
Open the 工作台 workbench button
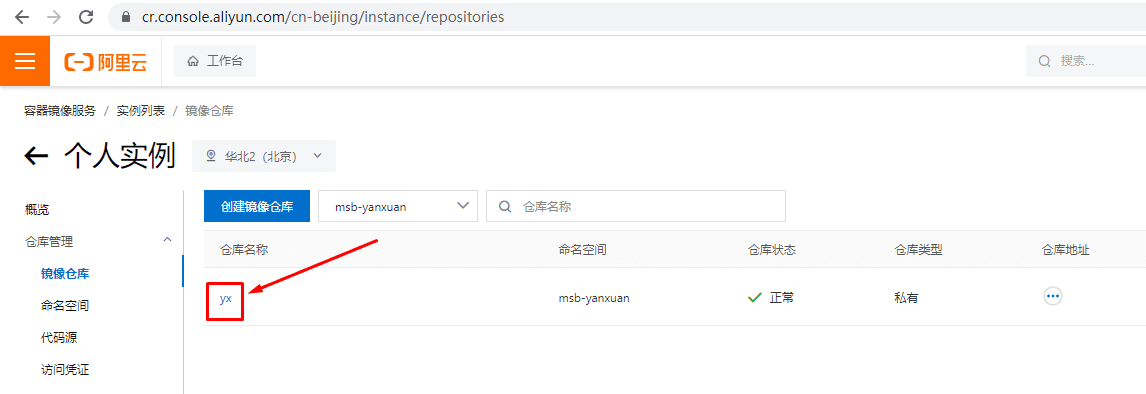click(215, 61)
